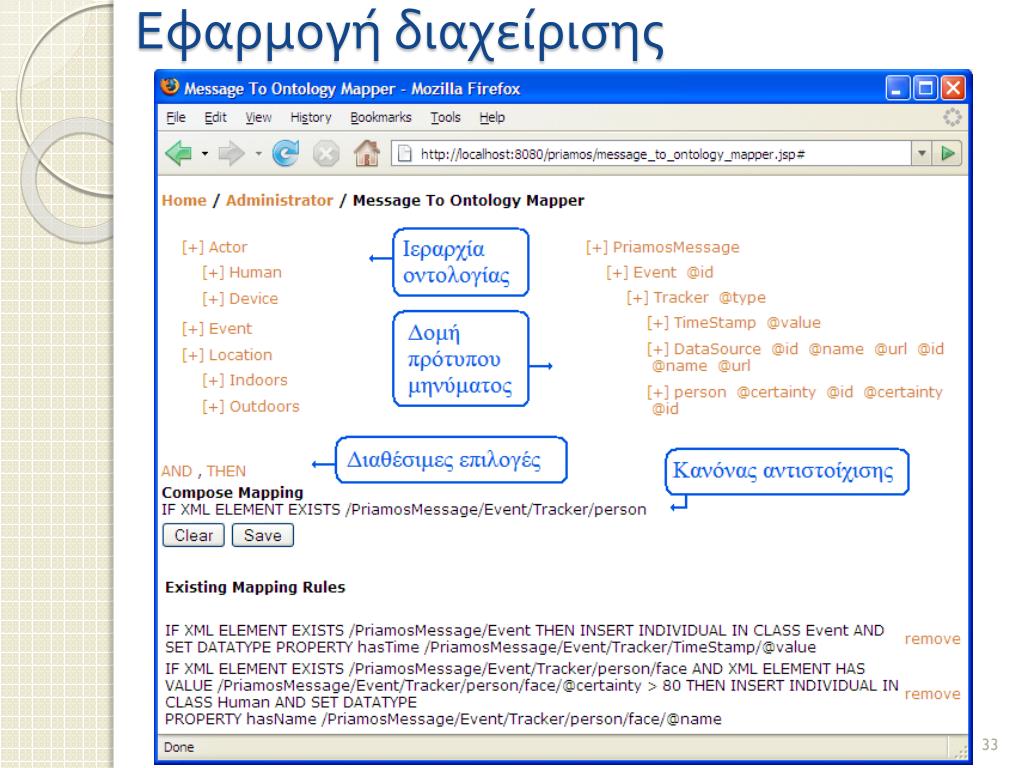This screenshot has width=1024, height=768.
Task: Click the Save button
Action: [263, 536]
